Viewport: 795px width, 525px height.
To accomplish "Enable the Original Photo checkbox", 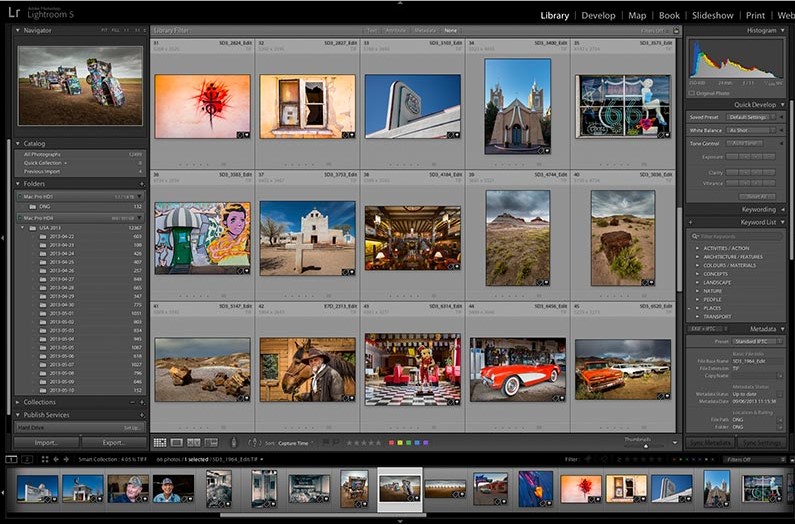I will click(x=692, y=93).
